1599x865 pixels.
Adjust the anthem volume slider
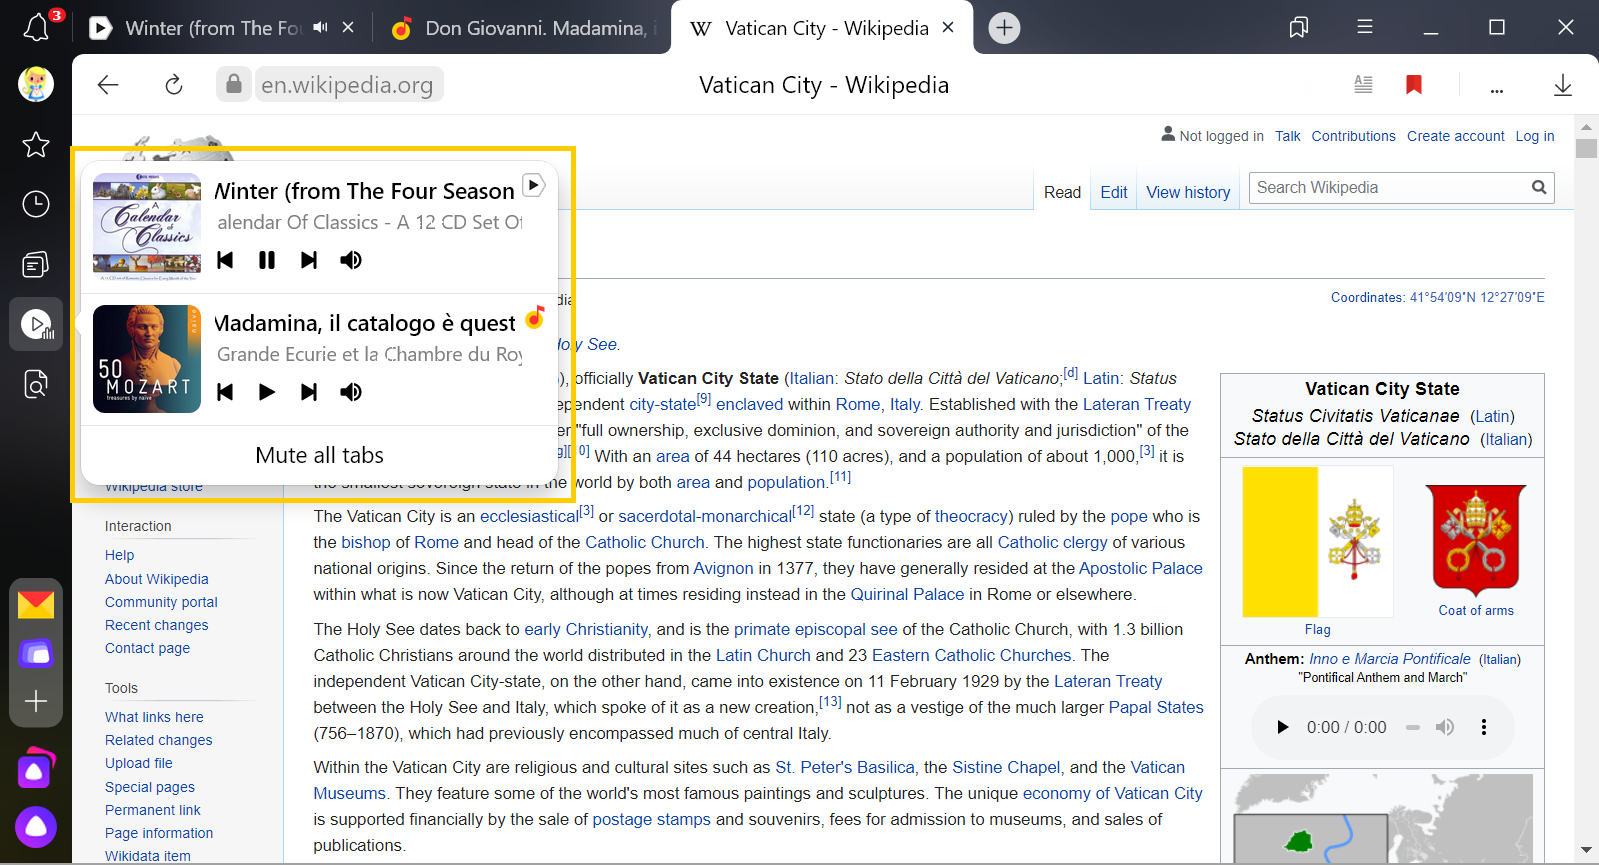(1413, 727)
